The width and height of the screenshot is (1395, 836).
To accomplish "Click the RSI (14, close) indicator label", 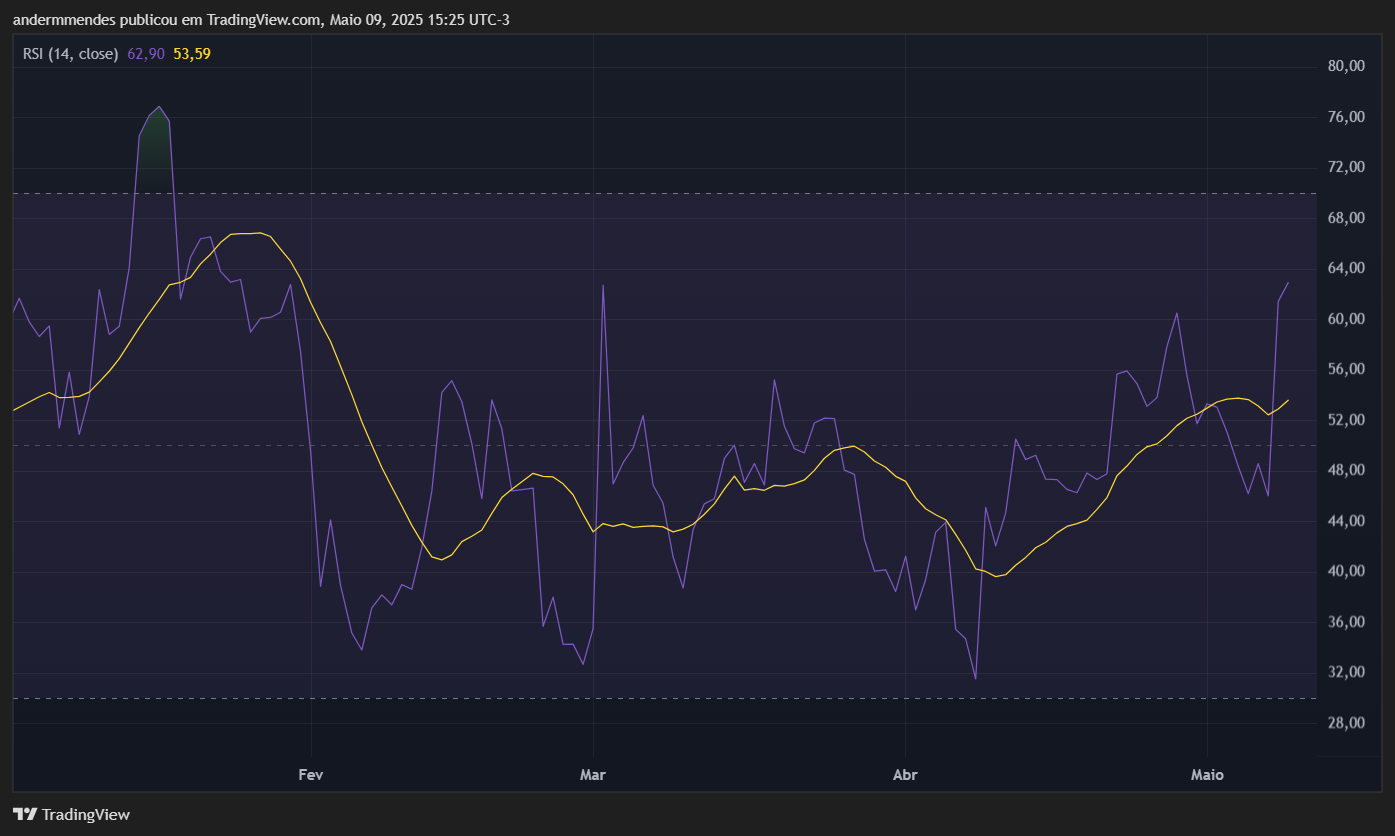I will pyautogui.click(x=70, y=54).
